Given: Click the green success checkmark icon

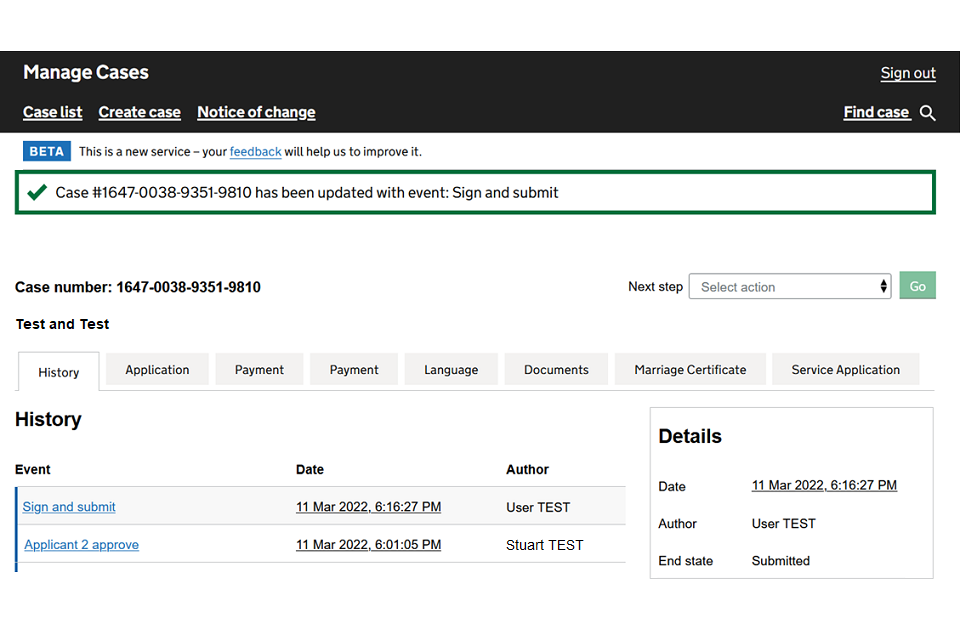Looking at the screenshot, I should (x=37, y=192).
